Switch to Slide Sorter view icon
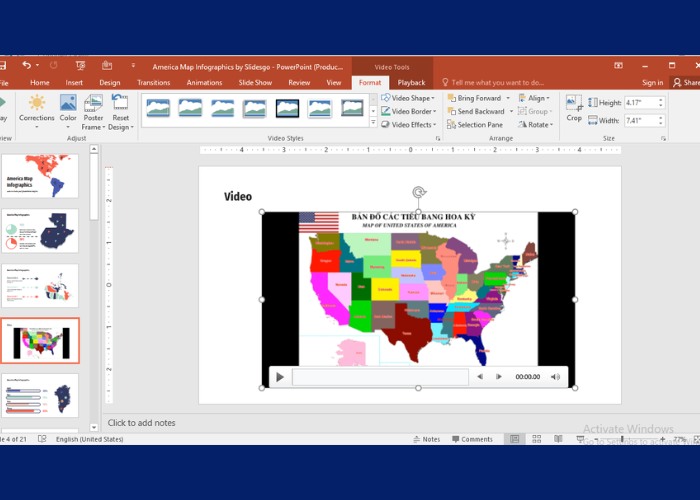700x500 pixels. point(537,439)
